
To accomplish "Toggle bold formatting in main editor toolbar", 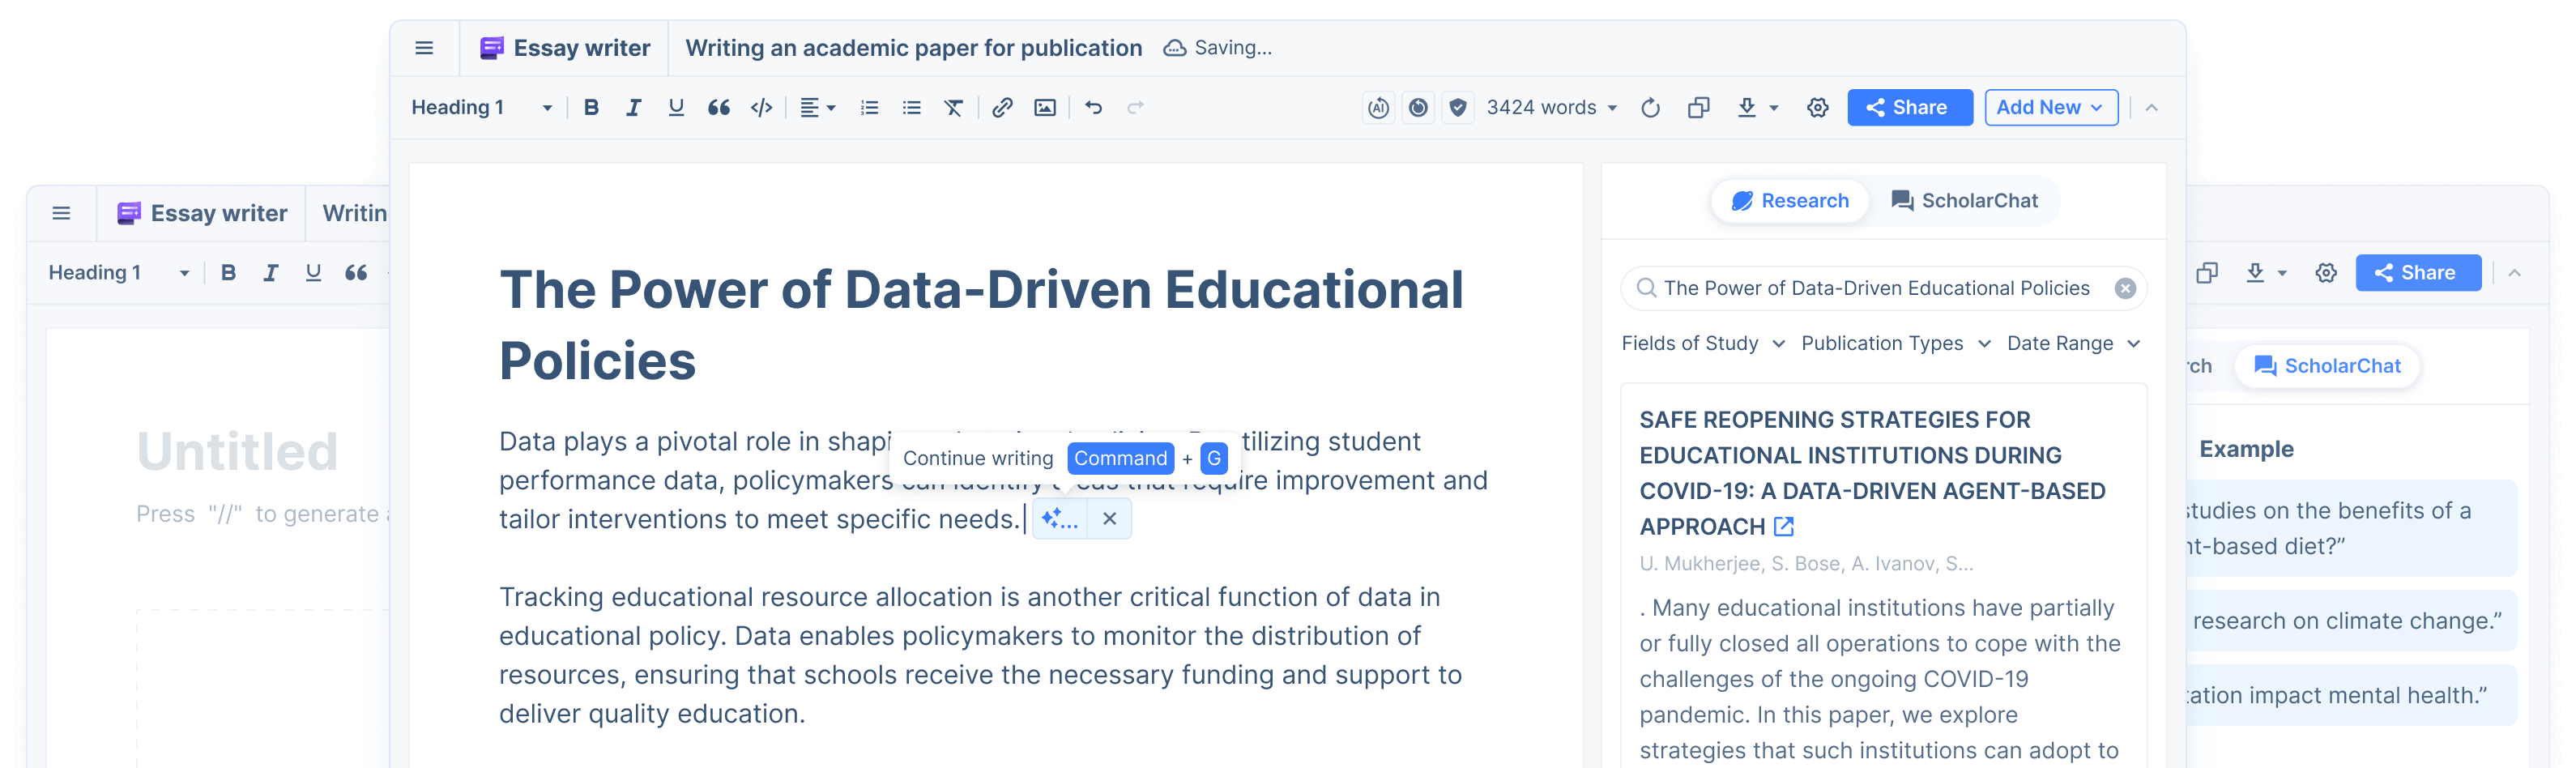I will click(591, 108).
